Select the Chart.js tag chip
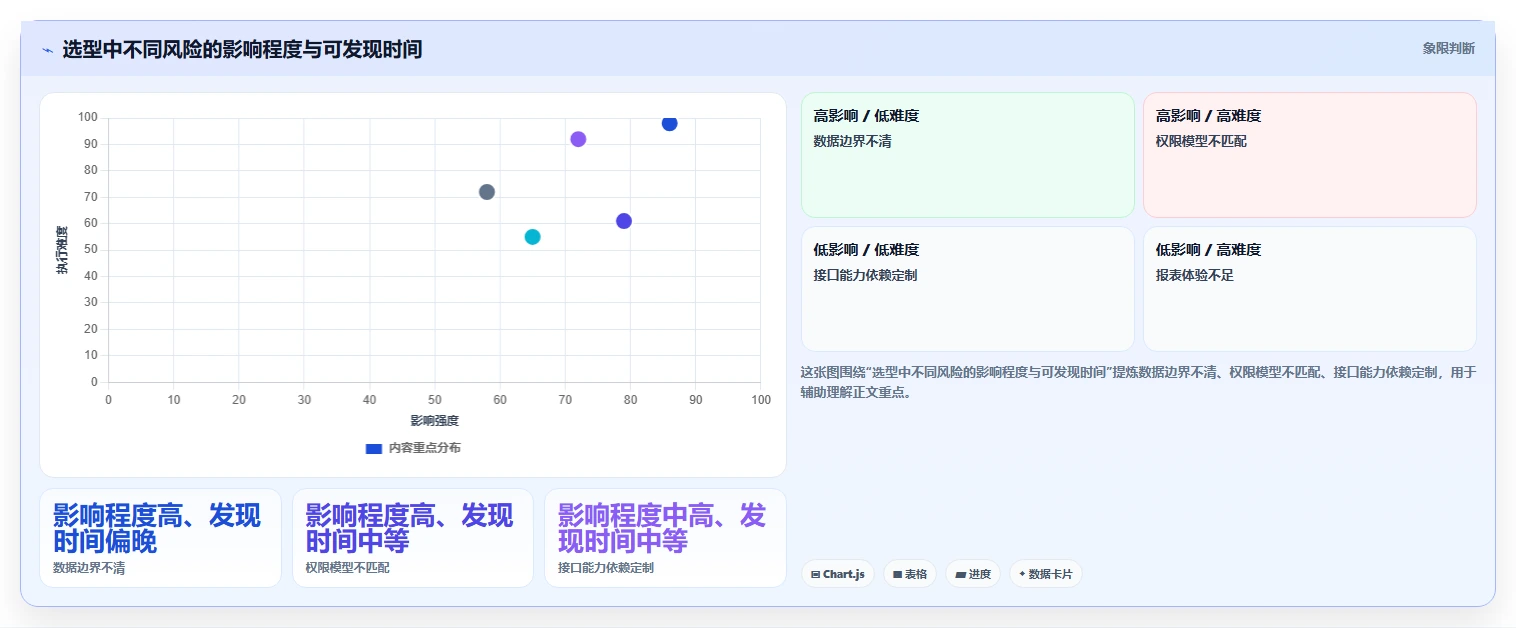The width and height of the screenshot is (1516, 628). (838, 574)
